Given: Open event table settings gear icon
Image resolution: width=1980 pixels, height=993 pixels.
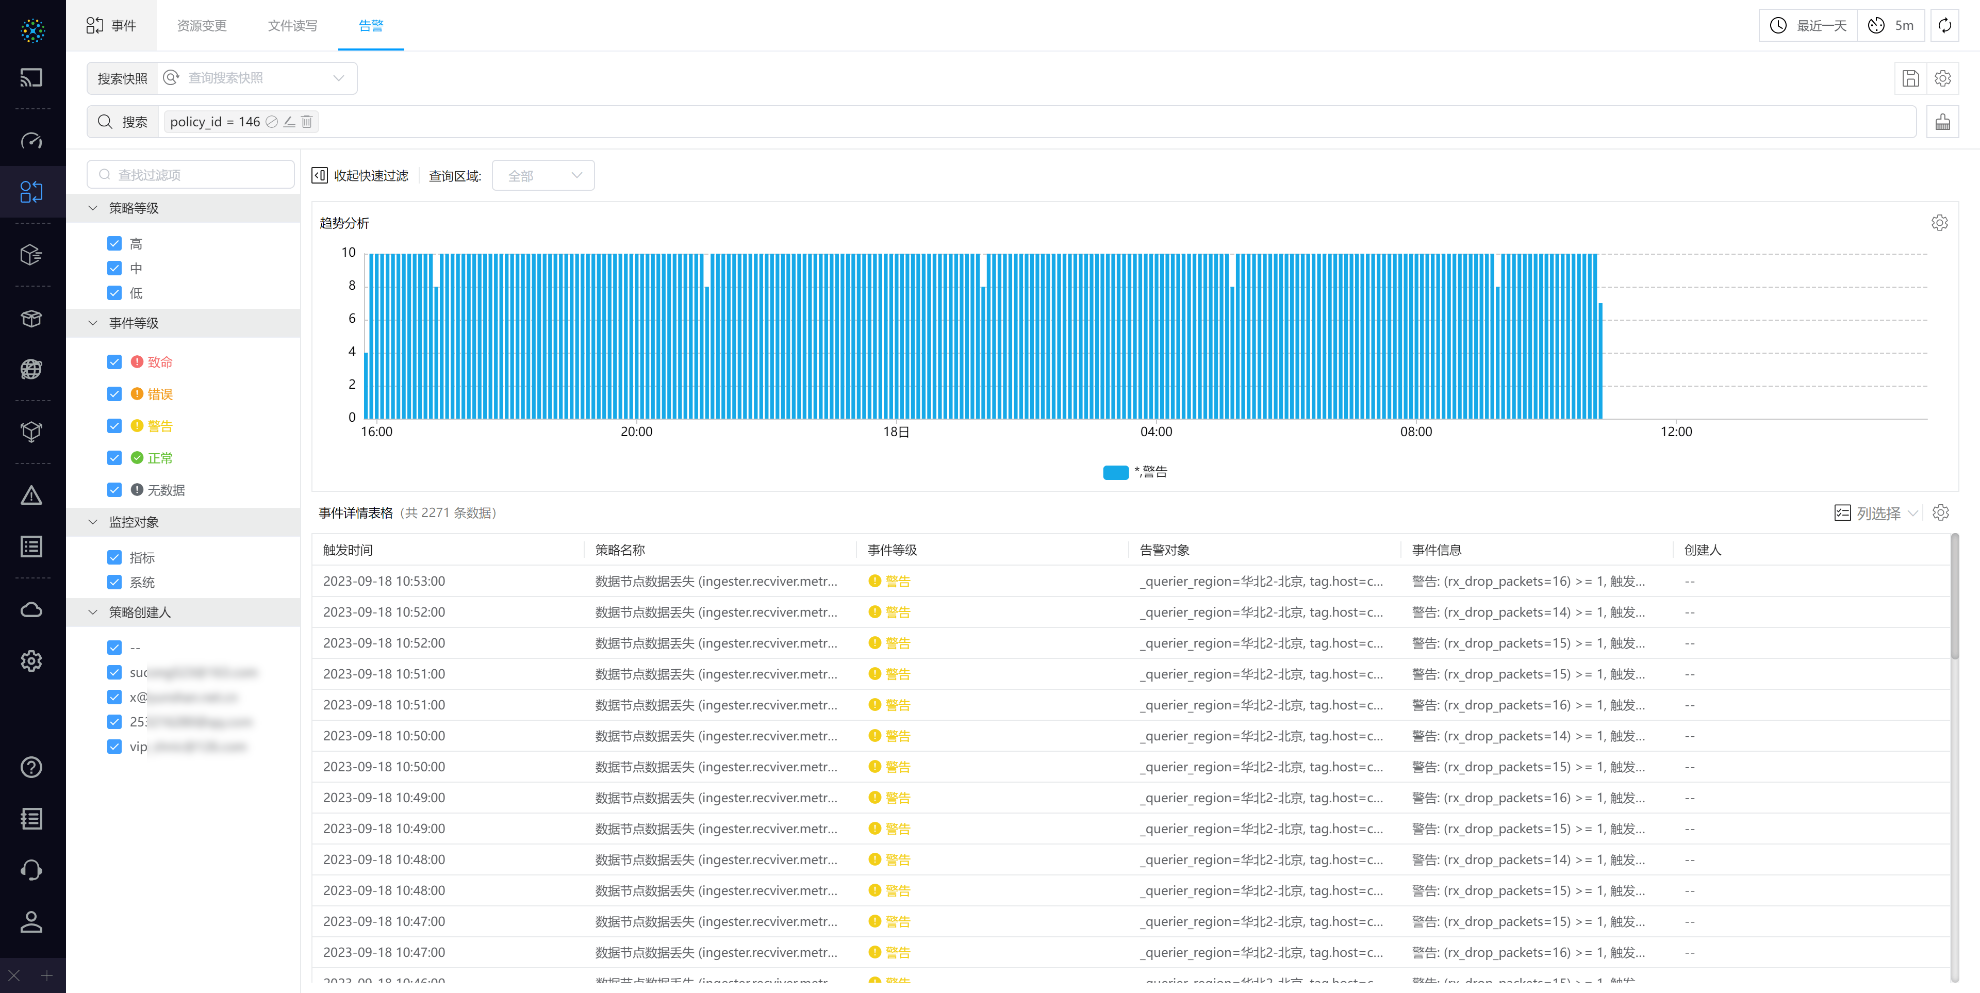Looking at the screenshot, I should click(x=1940, y=513).
